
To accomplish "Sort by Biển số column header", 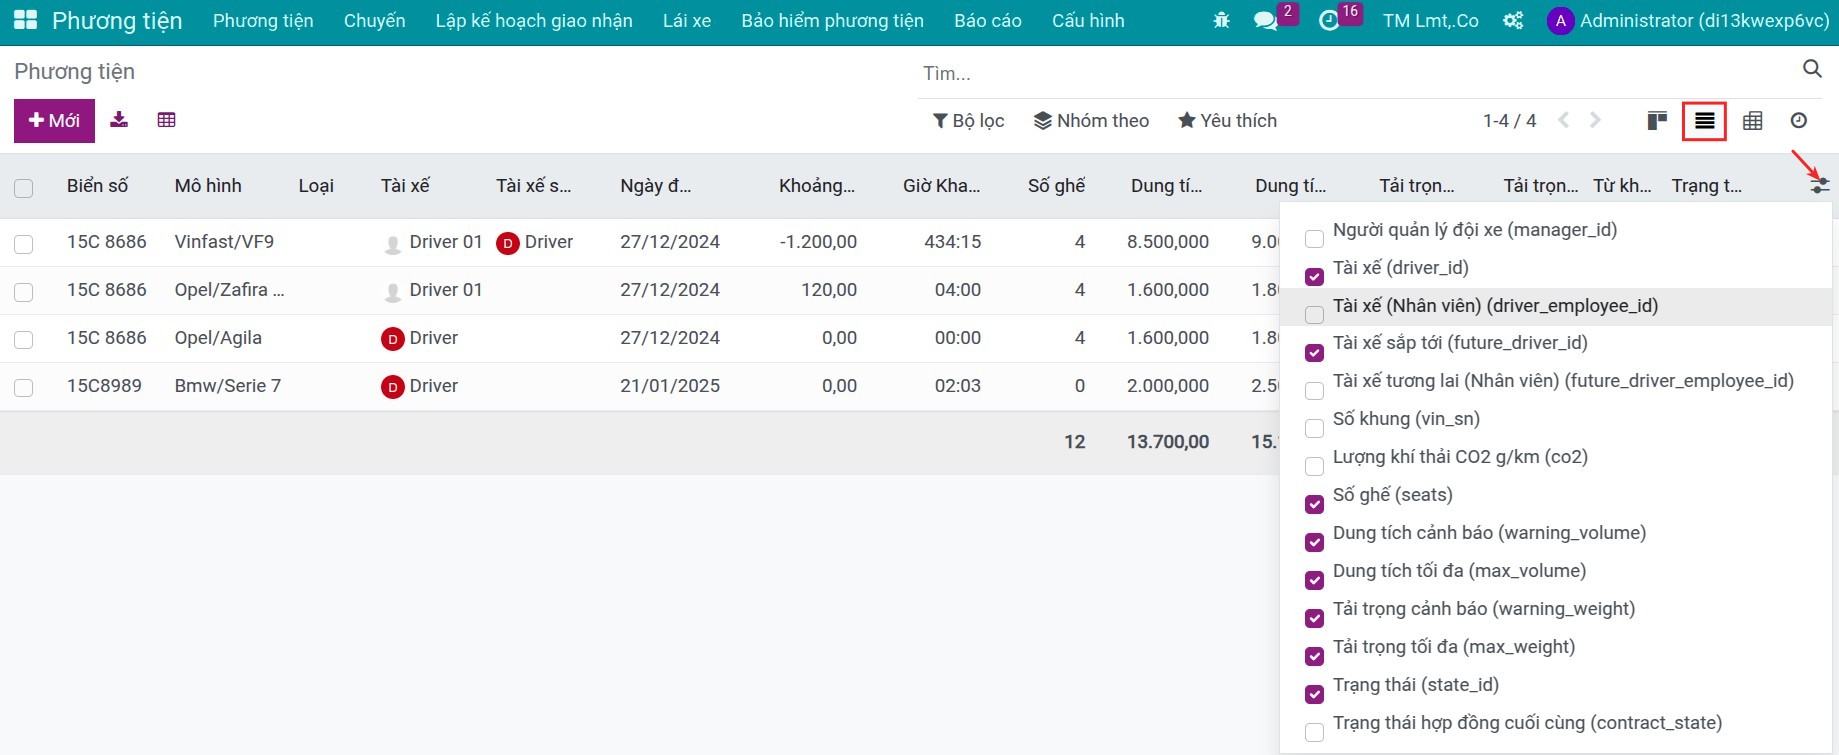I will [x=98, y=185].
